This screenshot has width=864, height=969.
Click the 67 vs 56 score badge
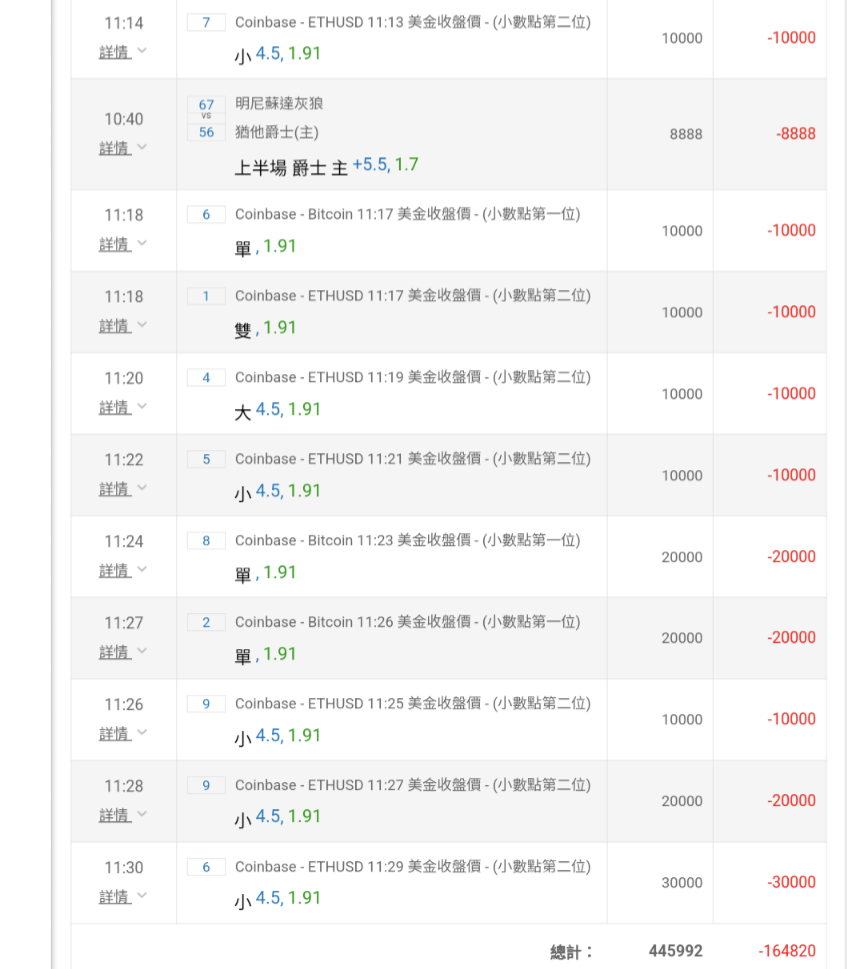pyautogui.click(x=206, y=118)
